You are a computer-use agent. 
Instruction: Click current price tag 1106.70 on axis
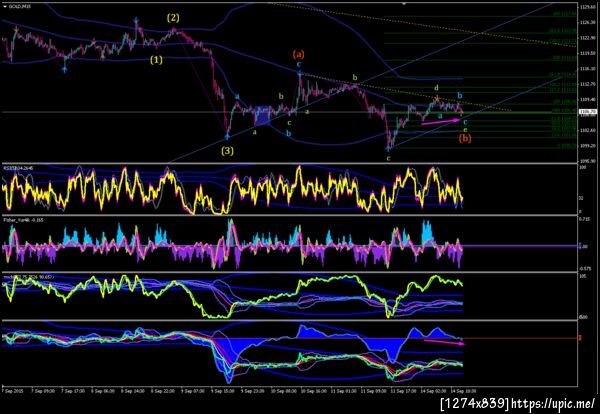(x=588, y=112)
